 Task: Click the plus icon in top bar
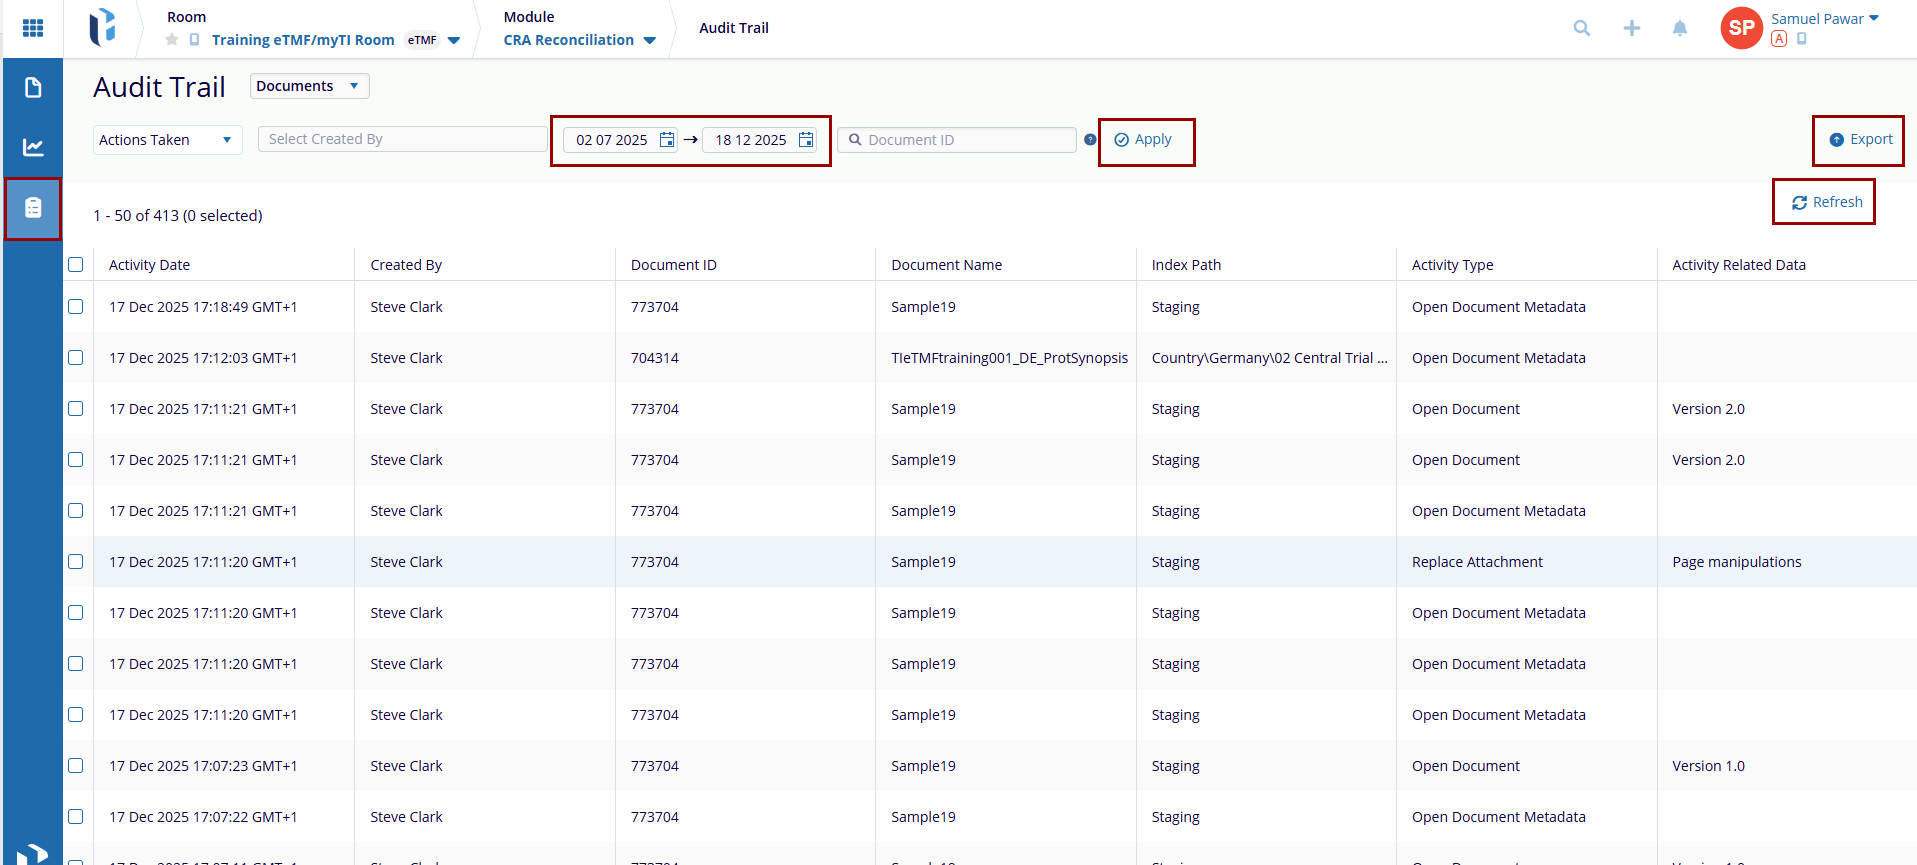click(x=1631, y=28)
